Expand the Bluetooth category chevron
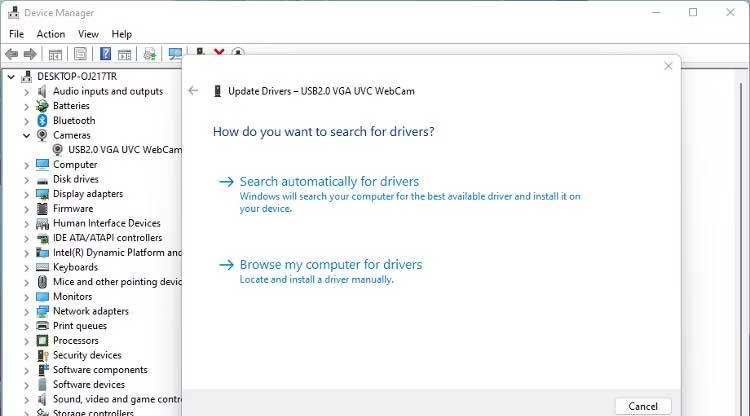750x416 pixels. (x=26, y=121)
